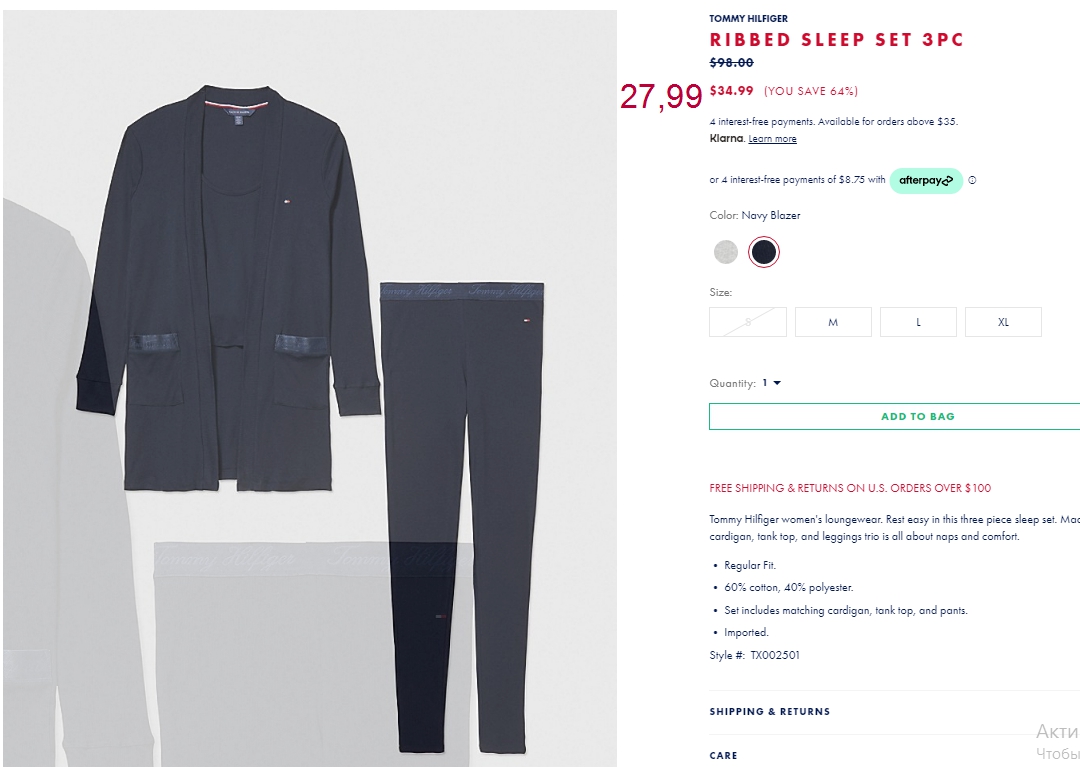The height and width of the screenshot is (767, 1080).
Task: Click the cardigan and tank top image
Action: (x=229, y=288)
